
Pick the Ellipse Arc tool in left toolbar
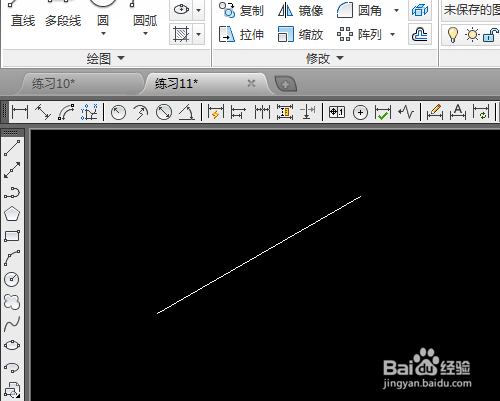12,368
